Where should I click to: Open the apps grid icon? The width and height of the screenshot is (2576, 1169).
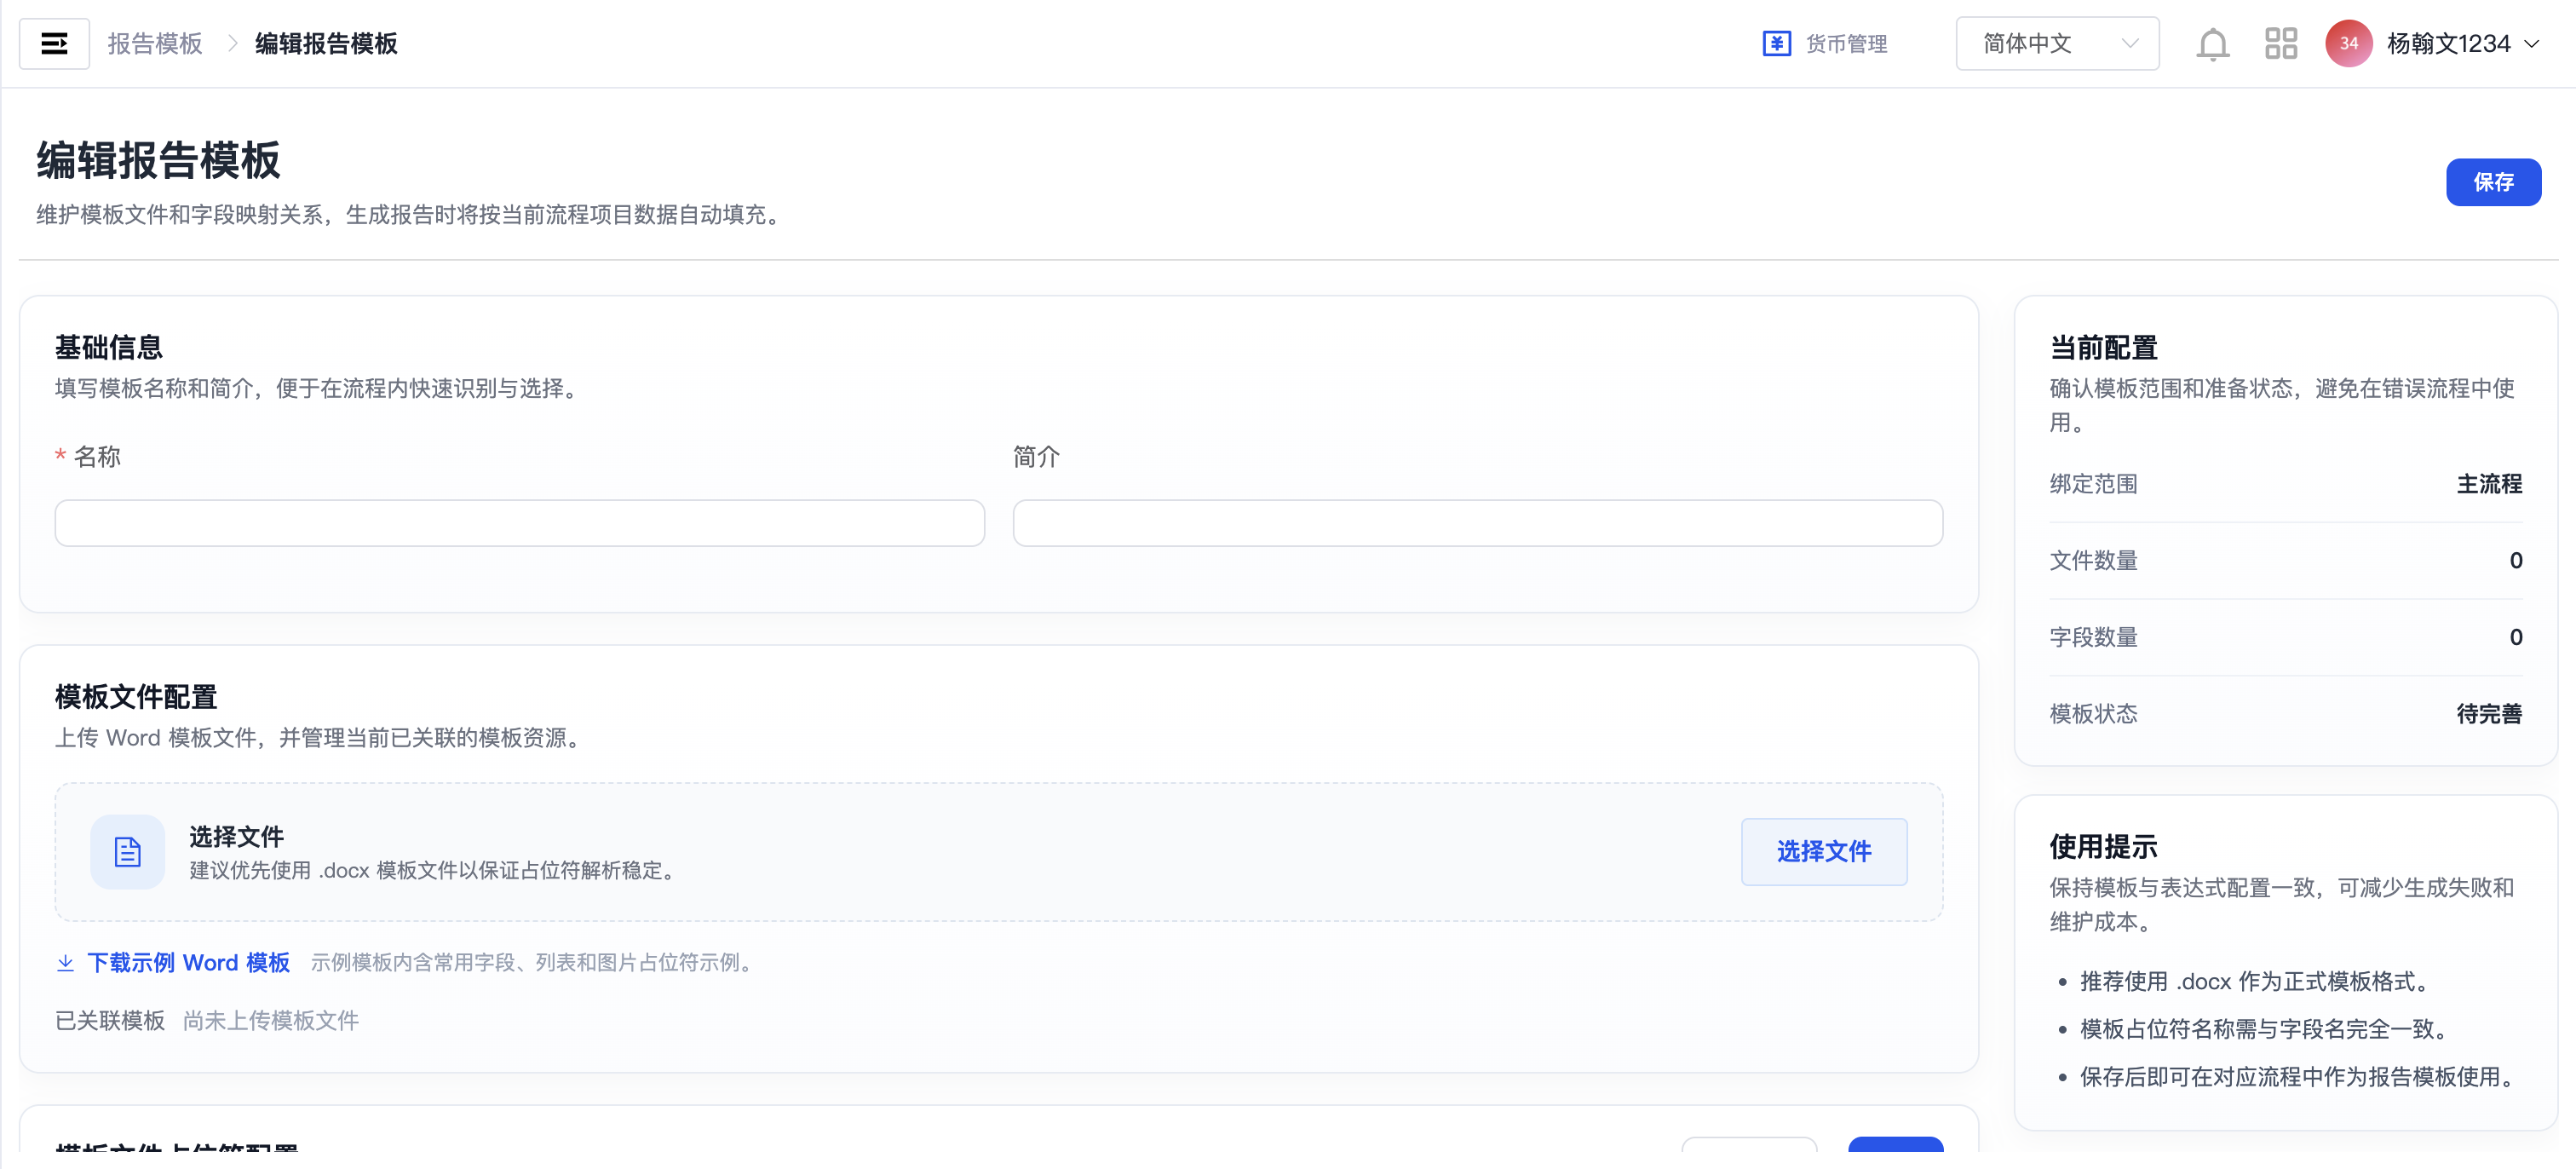(2280, 44)
